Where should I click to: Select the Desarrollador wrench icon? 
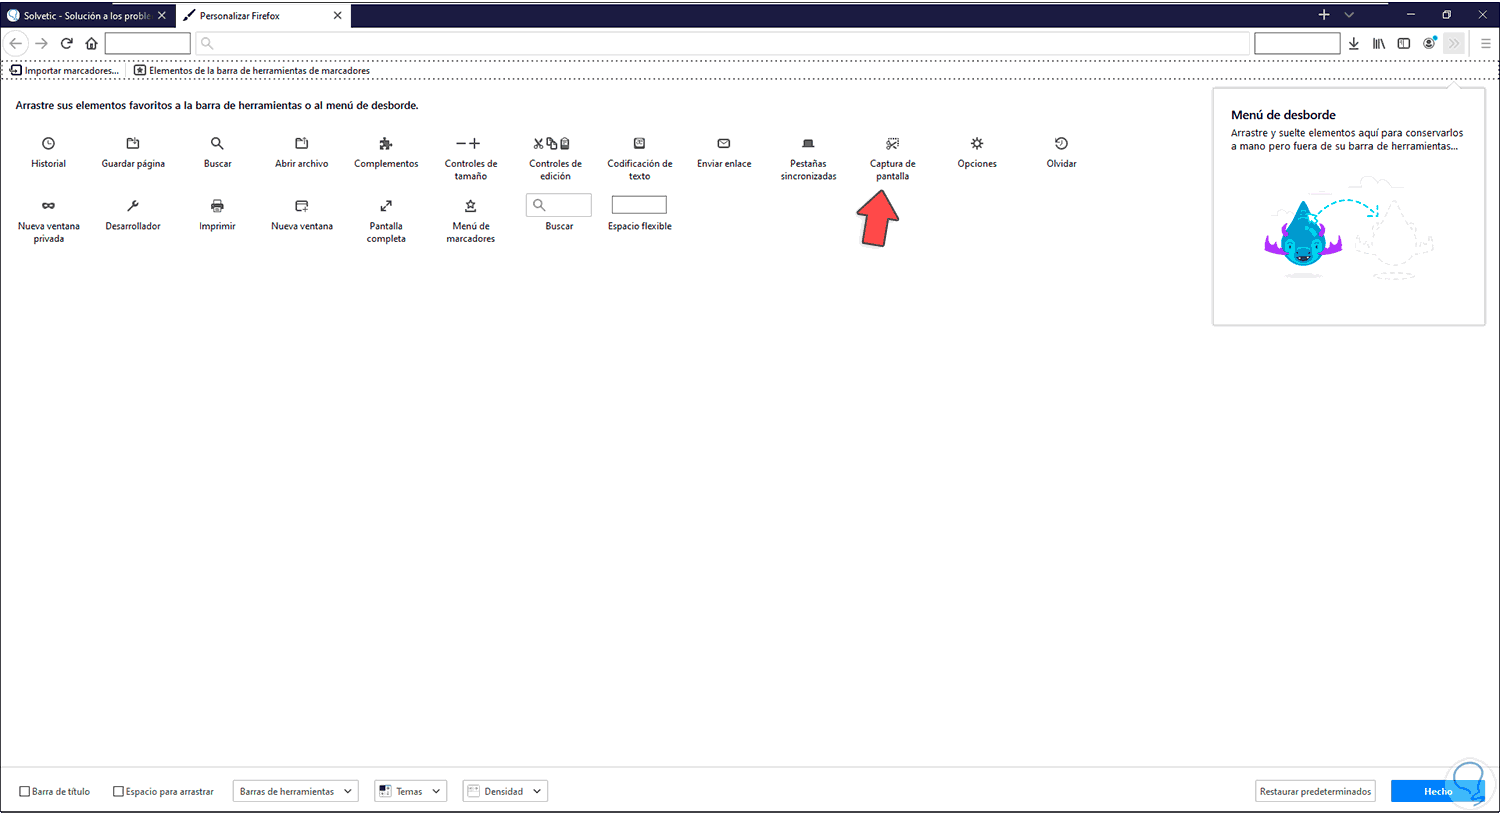[x=132, y=205]
